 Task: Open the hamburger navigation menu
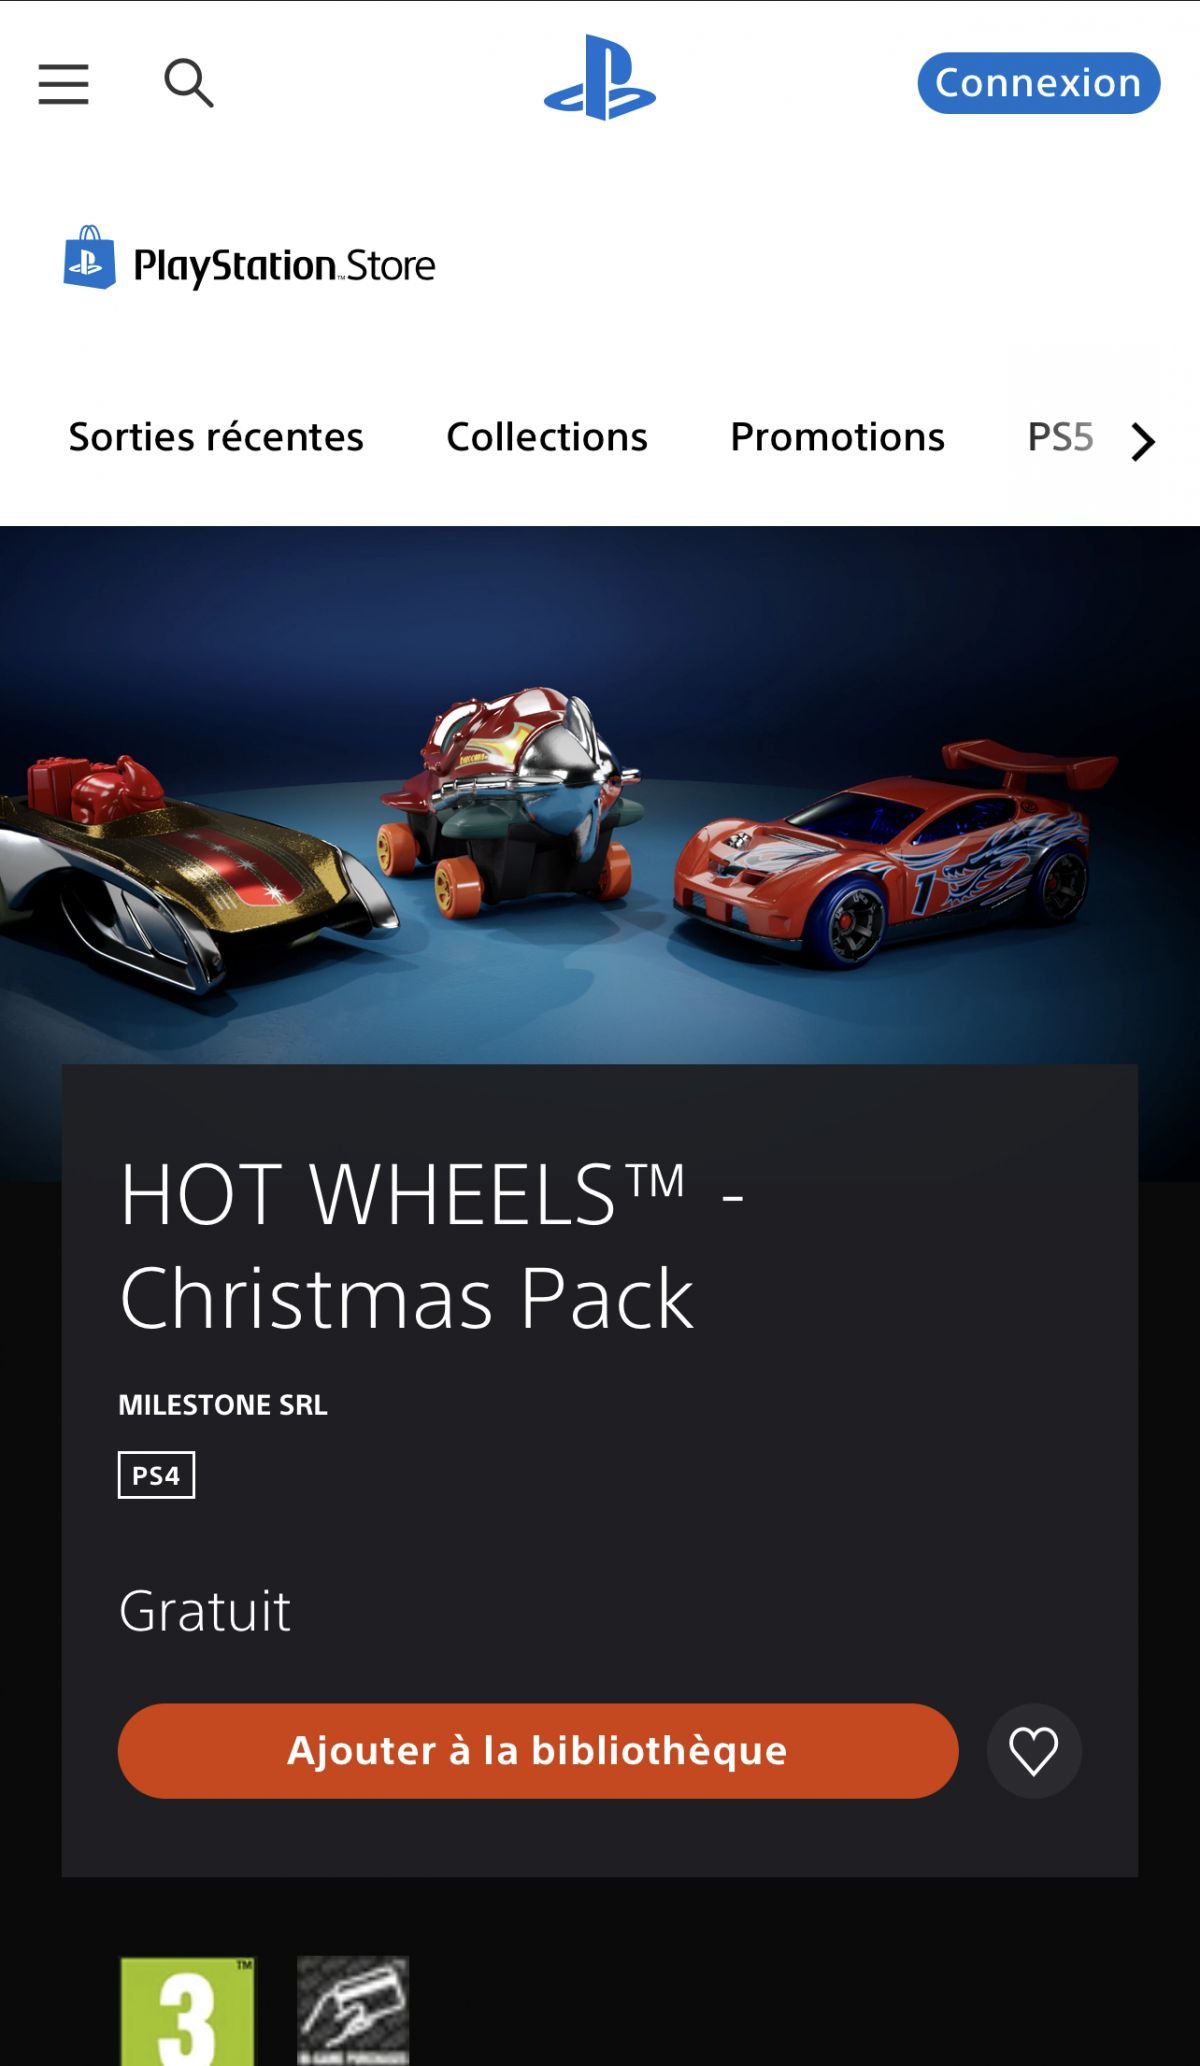[x=64, y=84]
